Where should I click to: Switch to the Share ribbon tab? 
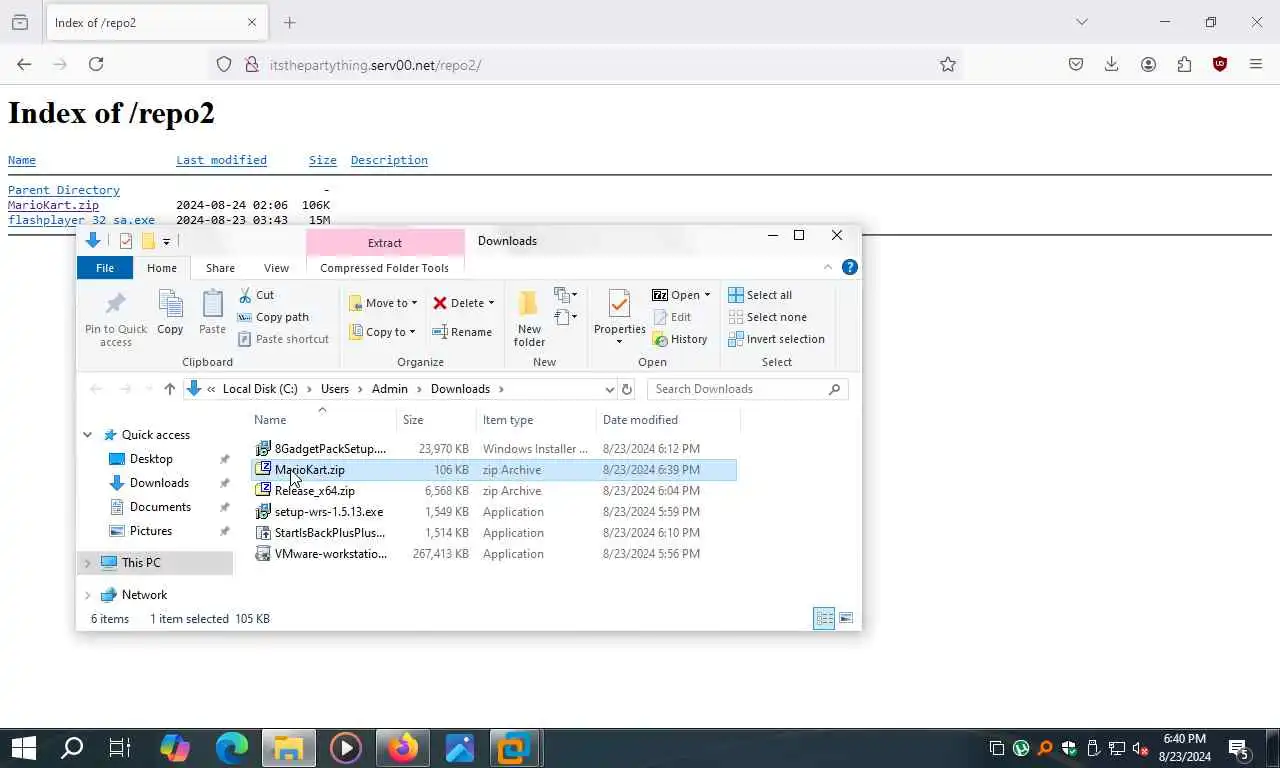pyautogui.click(x=220, y=267)
